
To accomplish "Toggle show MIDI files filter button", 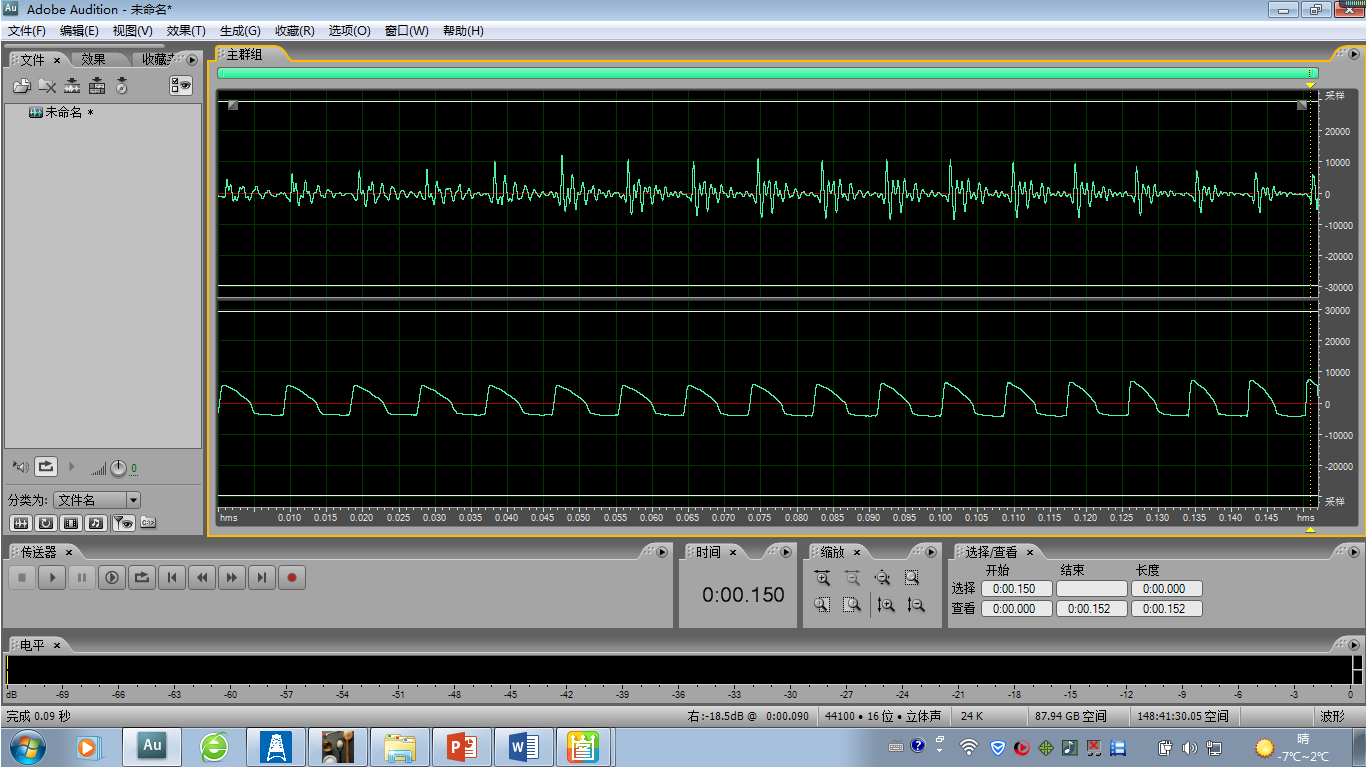I will point(95,523).
